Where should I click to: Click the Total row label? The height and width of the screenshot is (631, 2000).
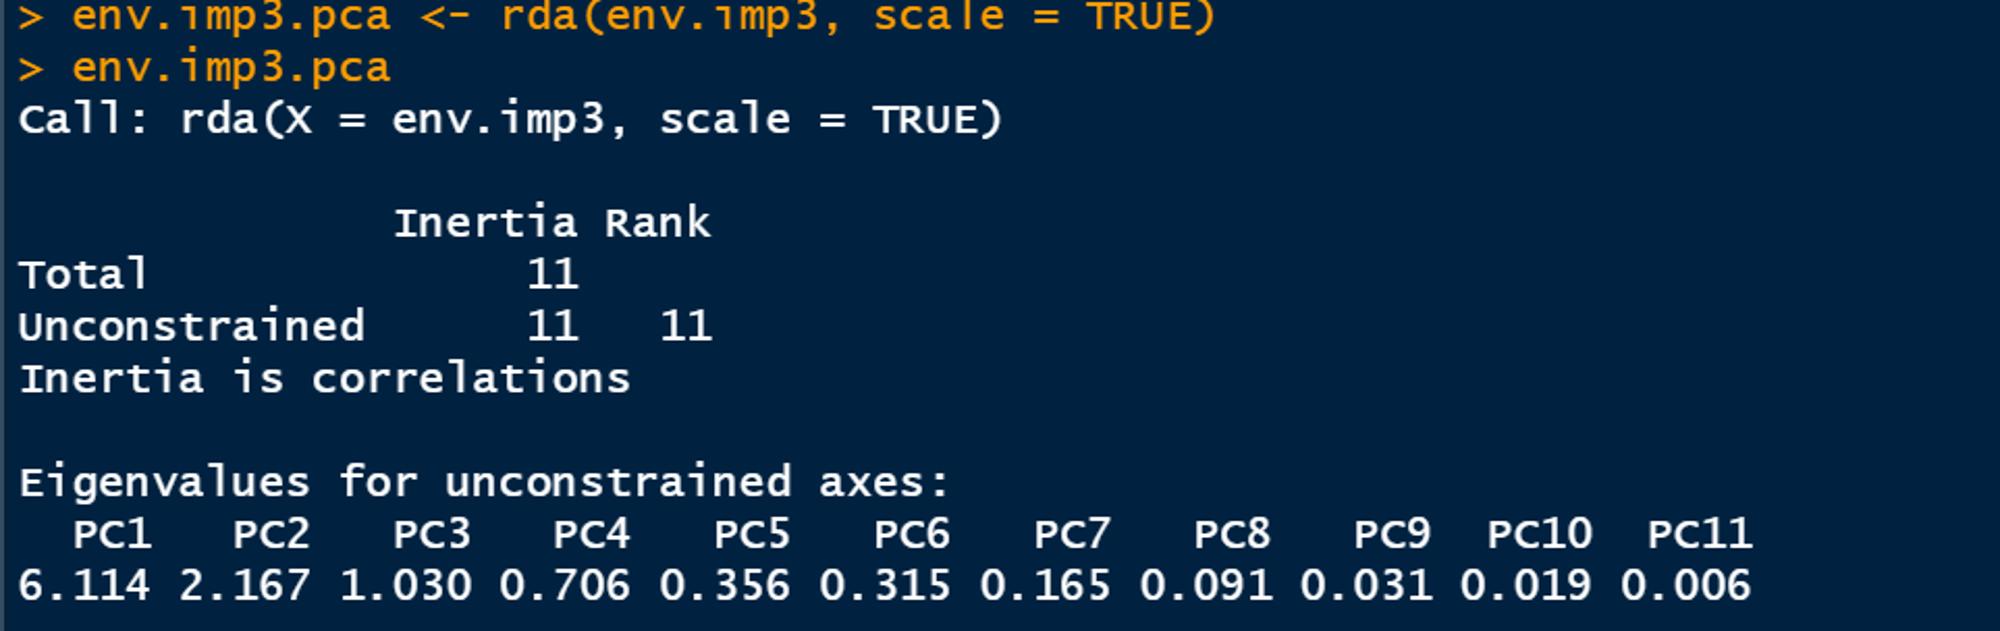coord(83,274)
